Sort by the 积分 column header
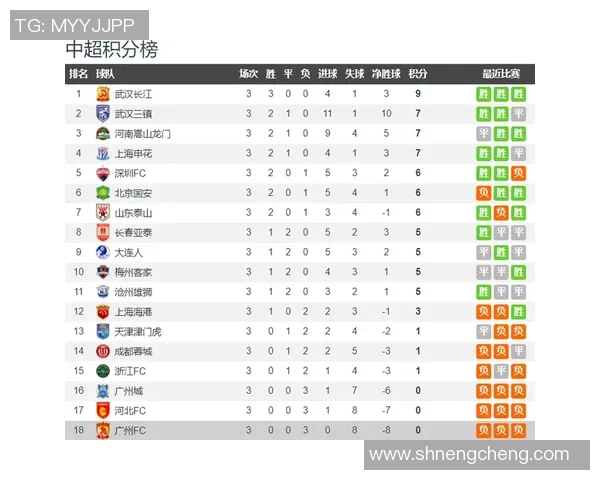Screen dimensions: 600x480 coord(418,74)
